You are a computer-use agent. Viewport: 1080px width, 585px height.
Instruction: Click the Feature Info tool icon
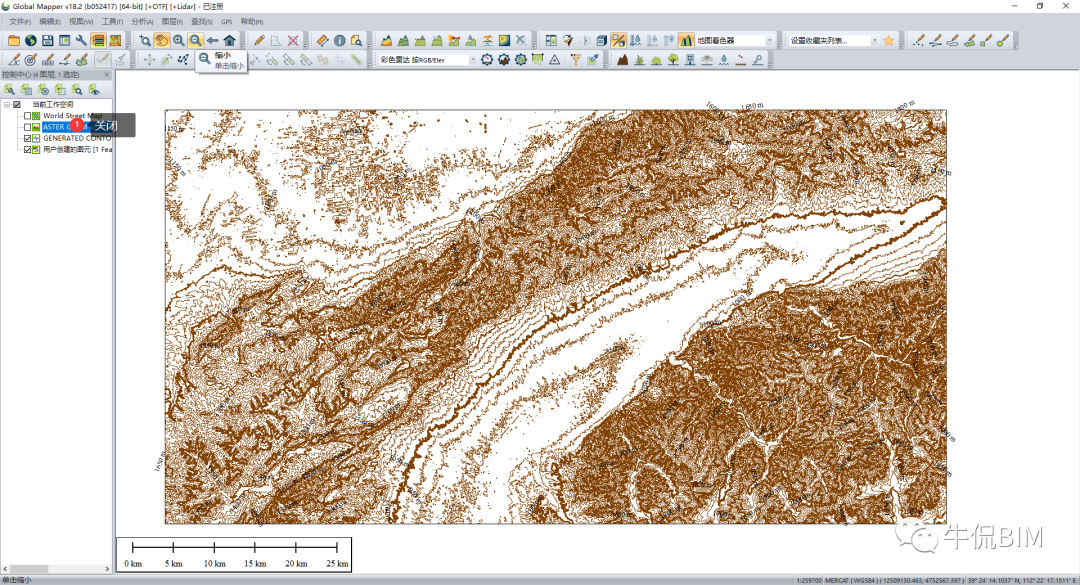point(339,40)
